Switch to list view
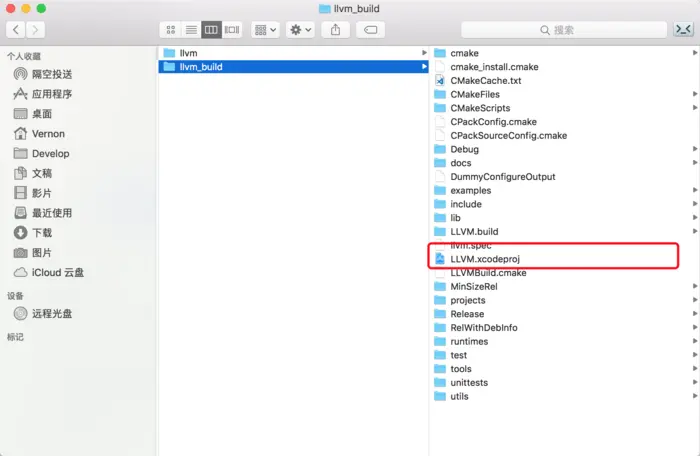The image size is (700, 456). tap(191, 30)
